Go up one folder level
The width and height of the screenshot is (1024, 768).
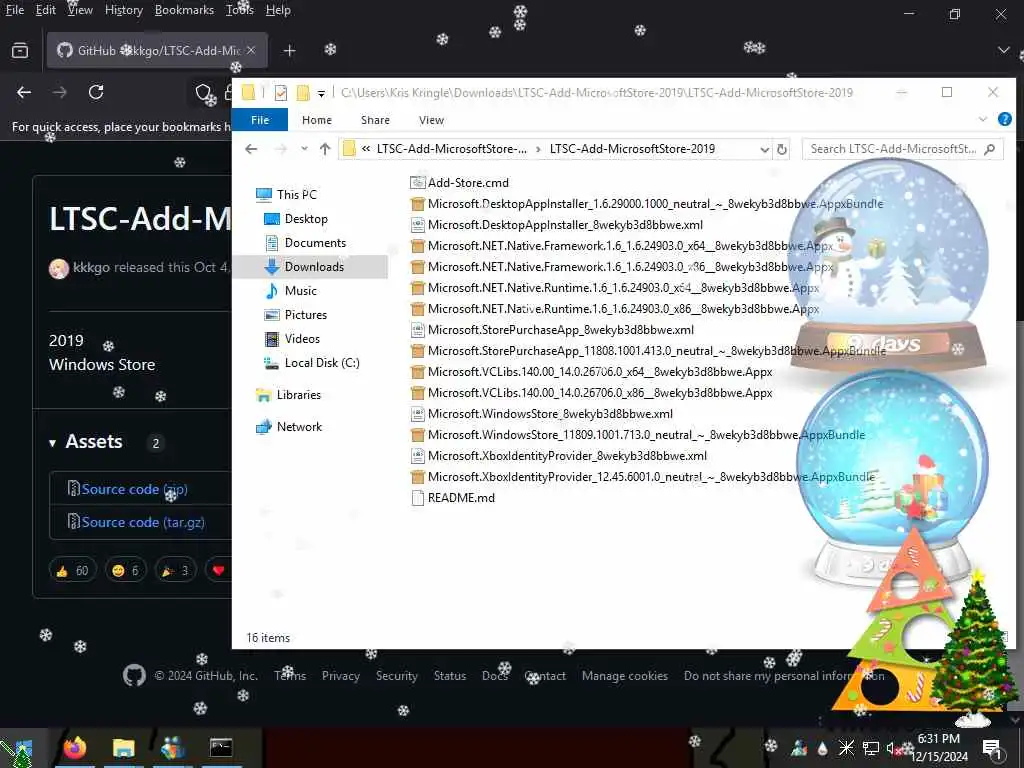pos(325,149)
